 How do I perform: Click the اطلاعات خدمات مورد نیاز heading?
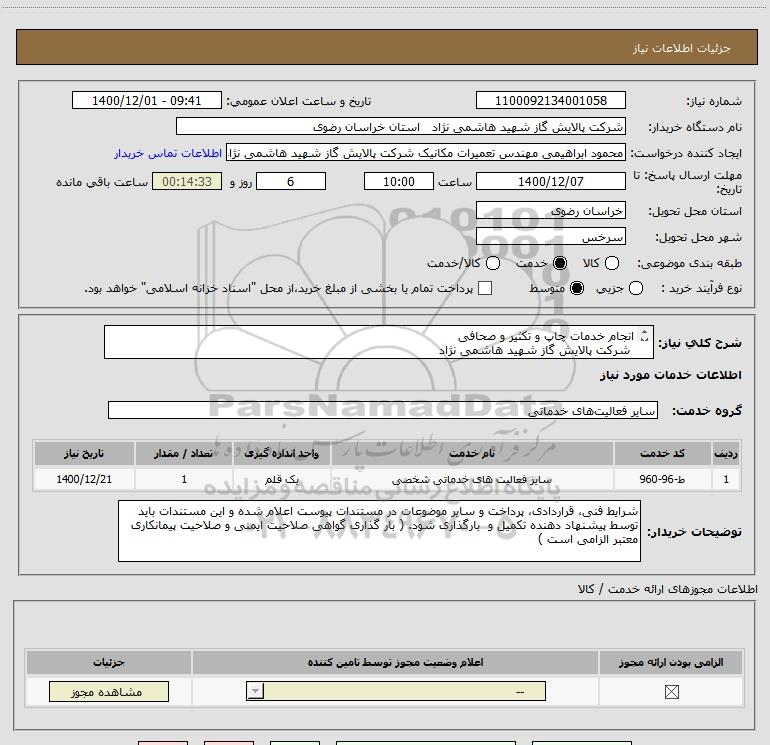point(670,375)
